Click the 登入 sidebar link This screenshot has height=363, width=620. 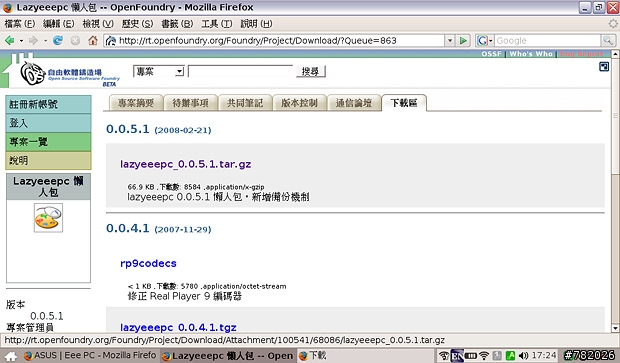(x=48, y=123)
